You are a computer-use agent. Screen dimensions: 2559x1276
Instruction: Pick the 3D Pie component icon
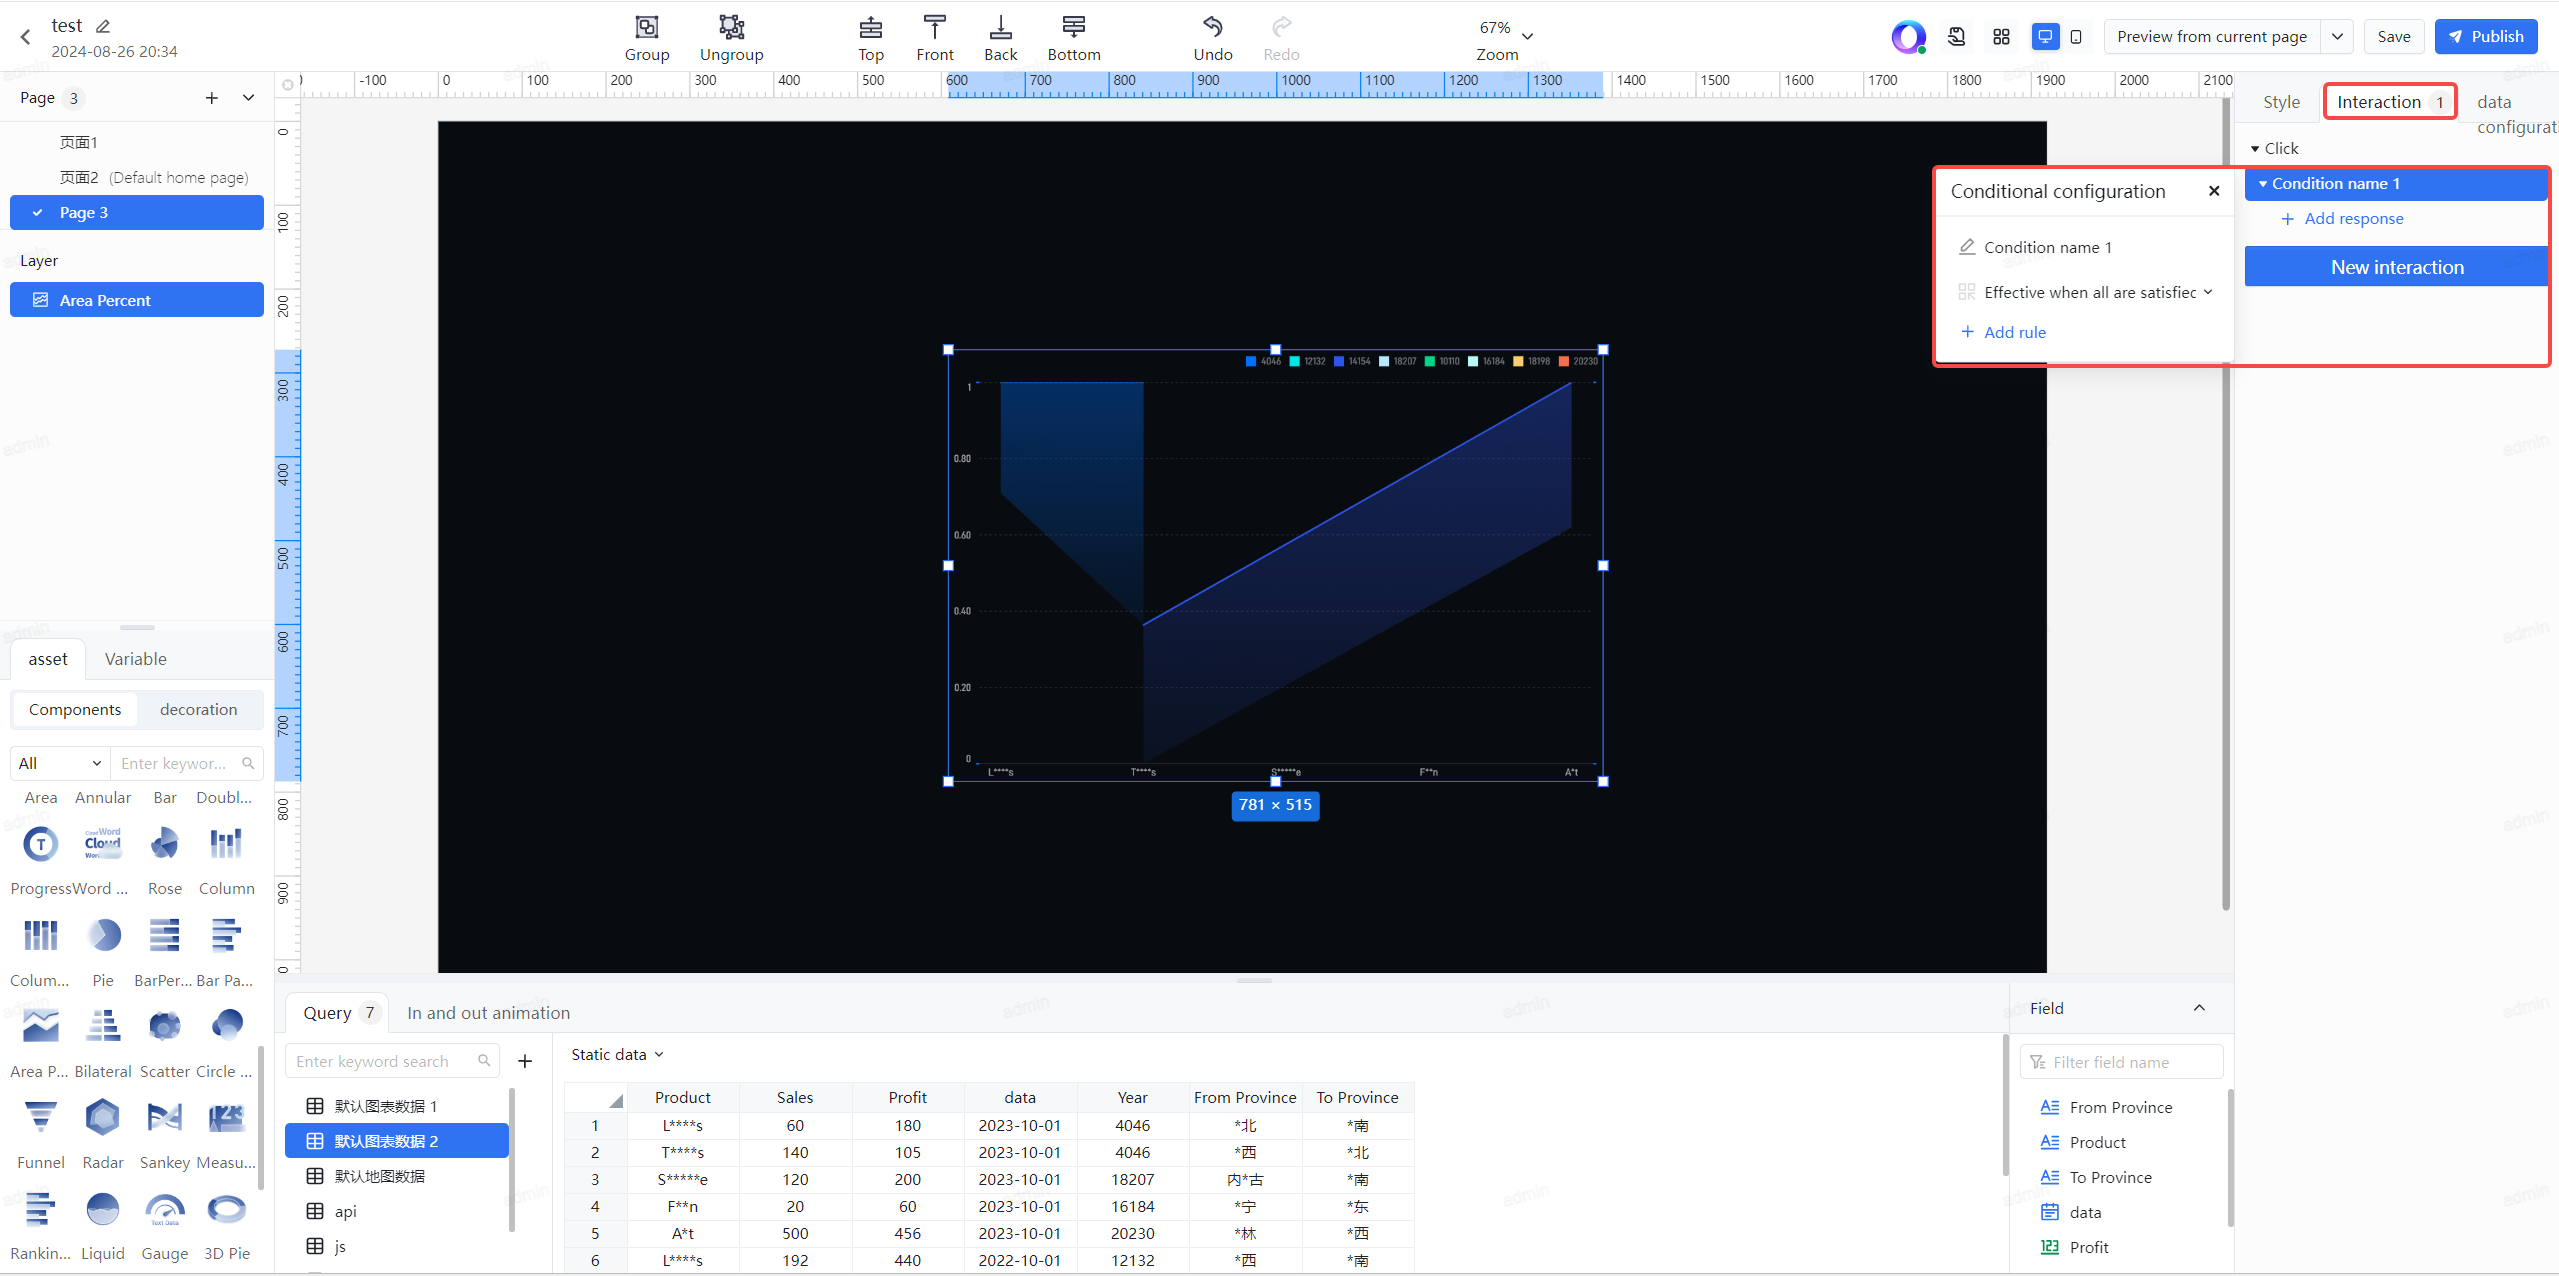pos(227,1209)
